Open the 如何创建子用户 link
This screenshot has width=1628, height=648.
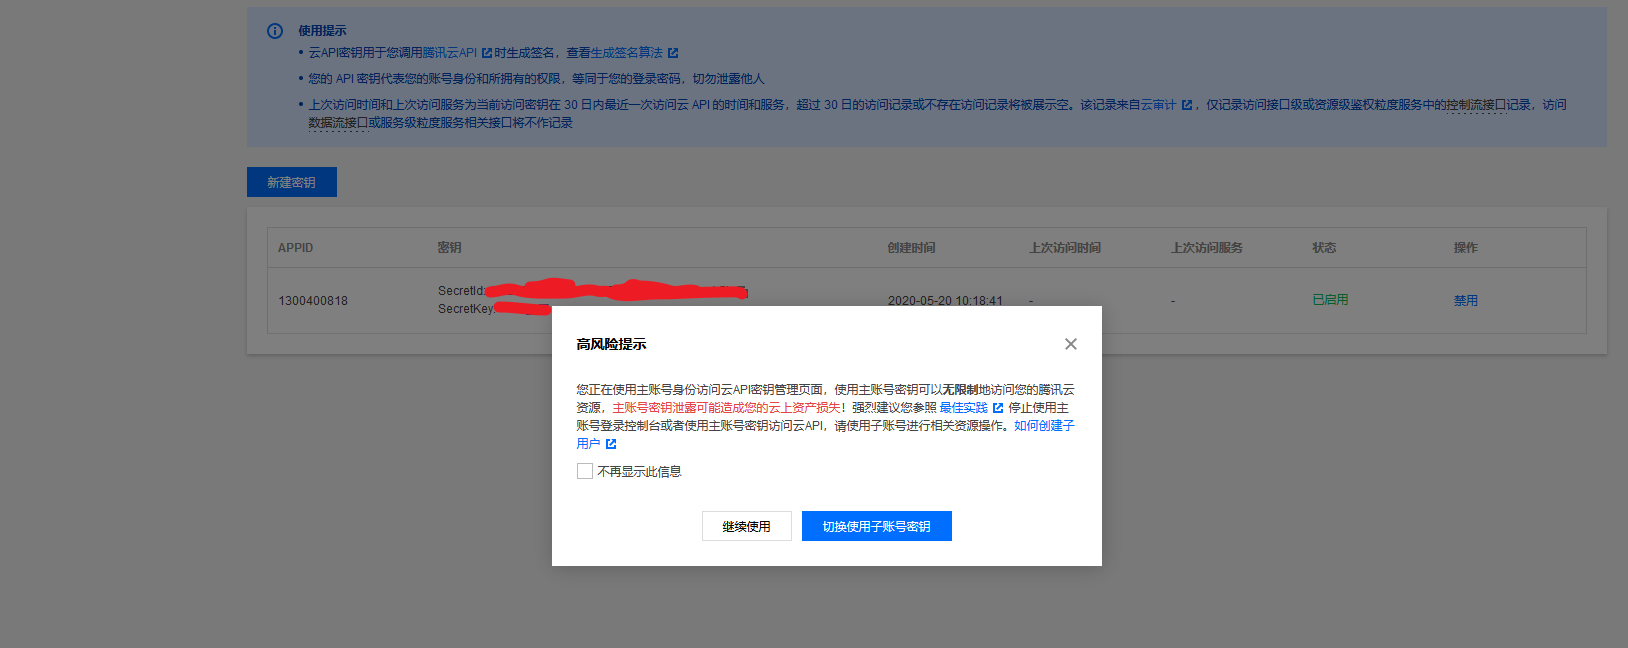(x=1044, y=426)
